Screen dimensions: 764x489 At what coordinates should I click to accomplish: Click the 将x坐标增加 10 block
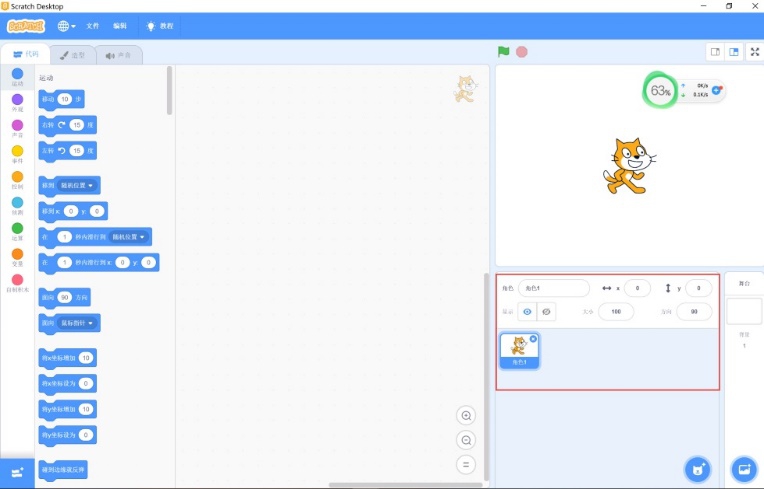(x=68, y=358)
